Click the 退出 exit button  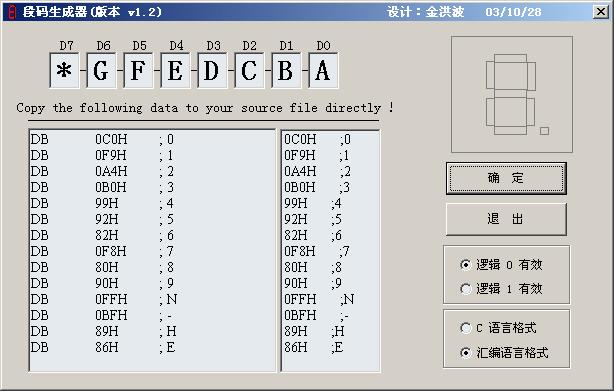506,219
